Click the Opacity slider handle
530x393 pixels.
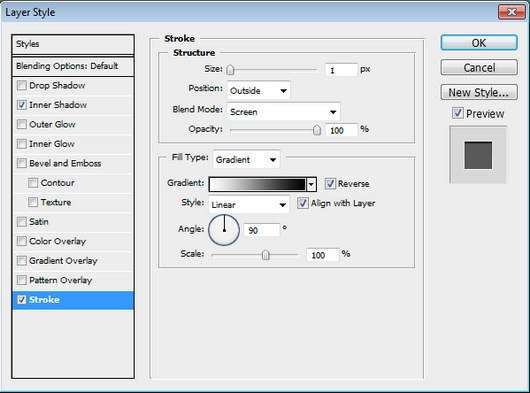click(317, 130)
